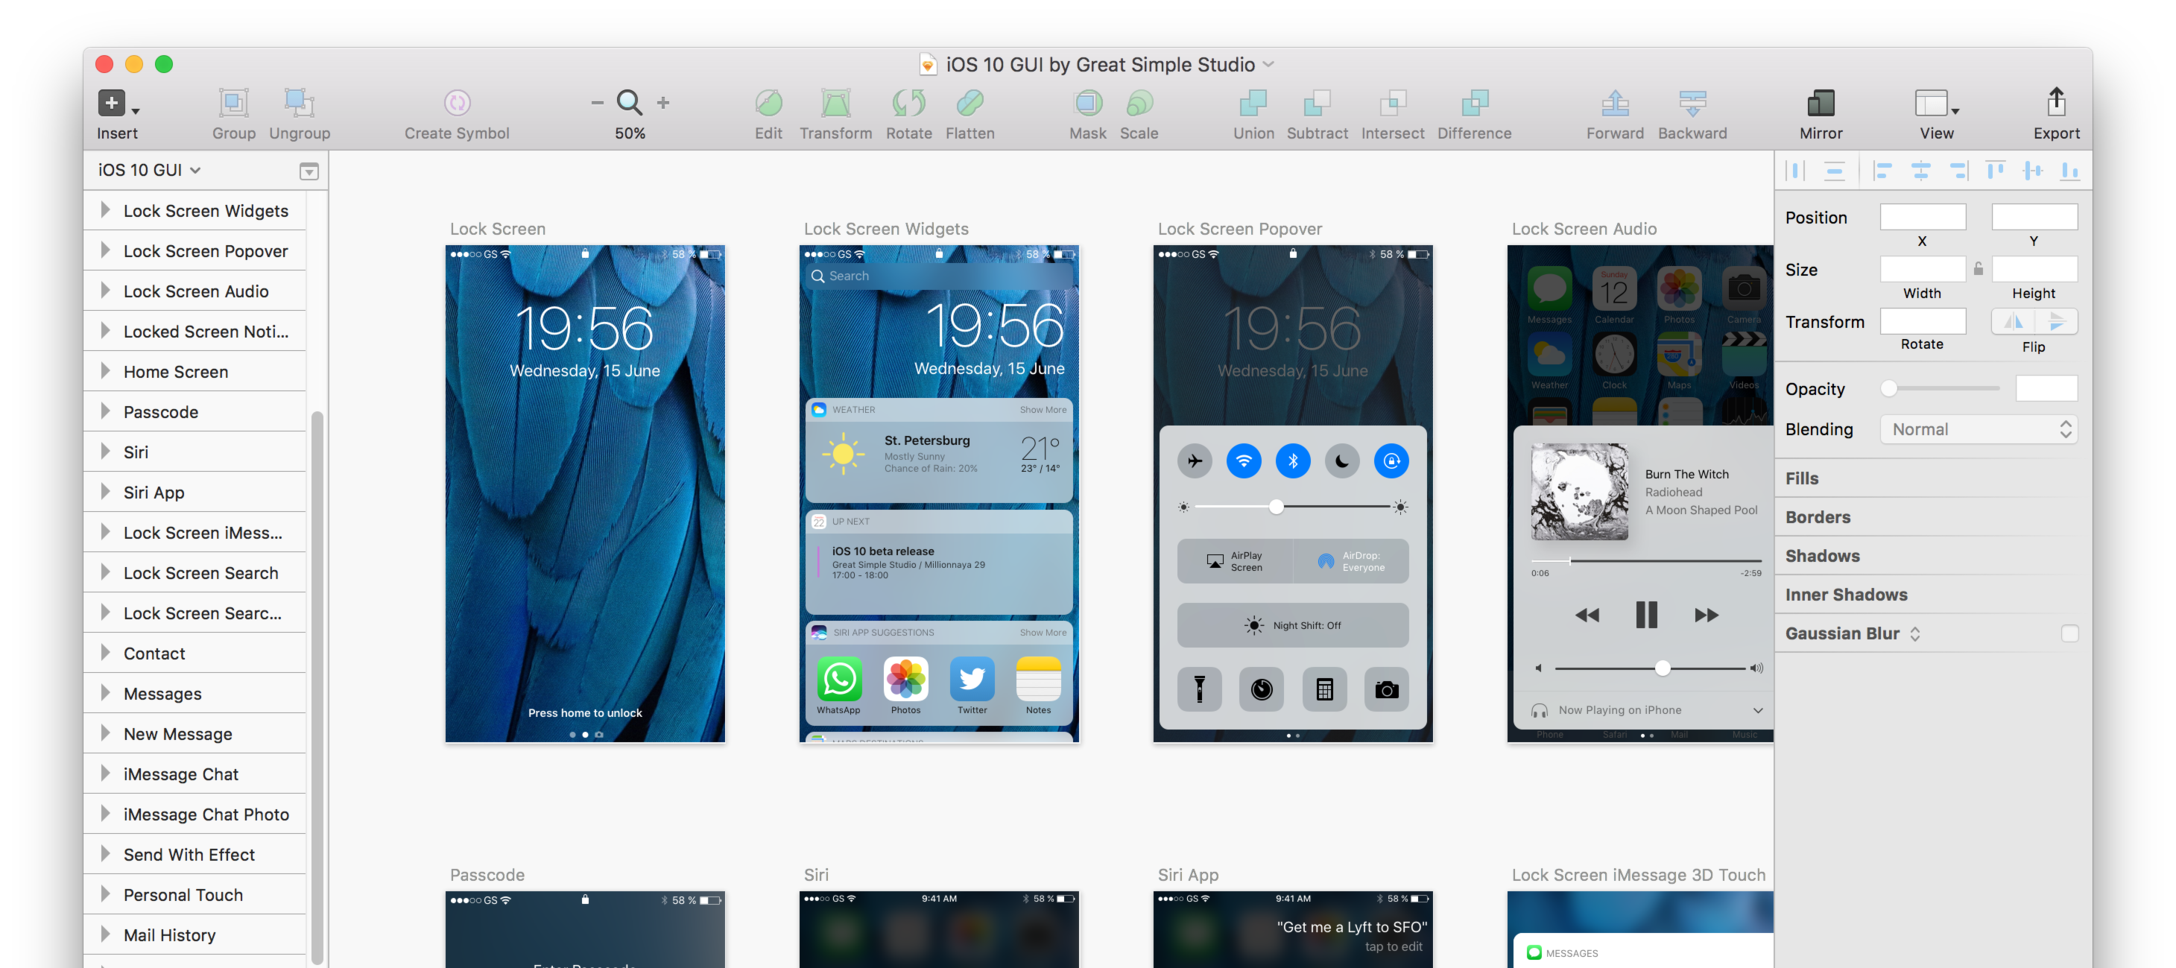The height and width of the screenshot is (968, 2176).
Task: Select iMessage Chat Photo artboard
Action: (196, 814)
